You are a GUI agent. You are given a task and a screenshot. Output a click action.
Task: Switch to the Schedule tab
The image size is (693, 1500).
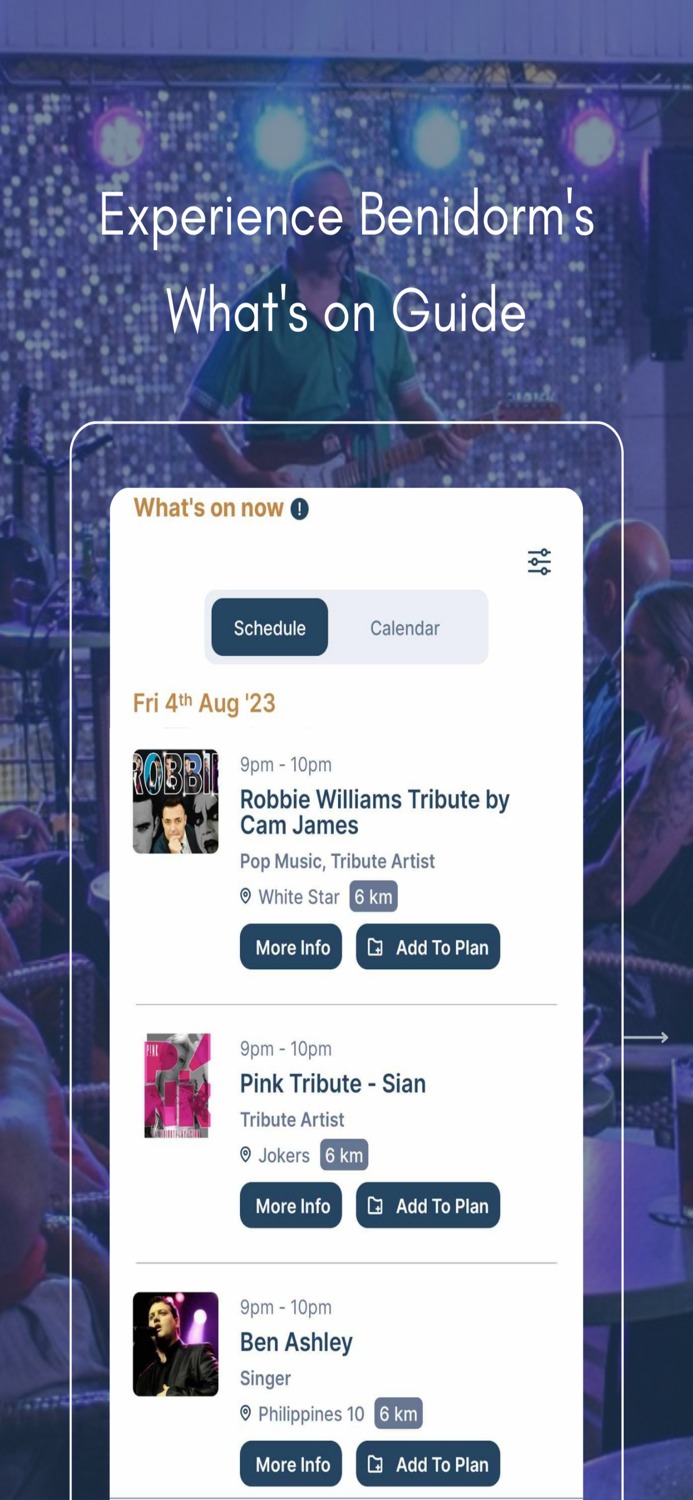pos(270,627)
